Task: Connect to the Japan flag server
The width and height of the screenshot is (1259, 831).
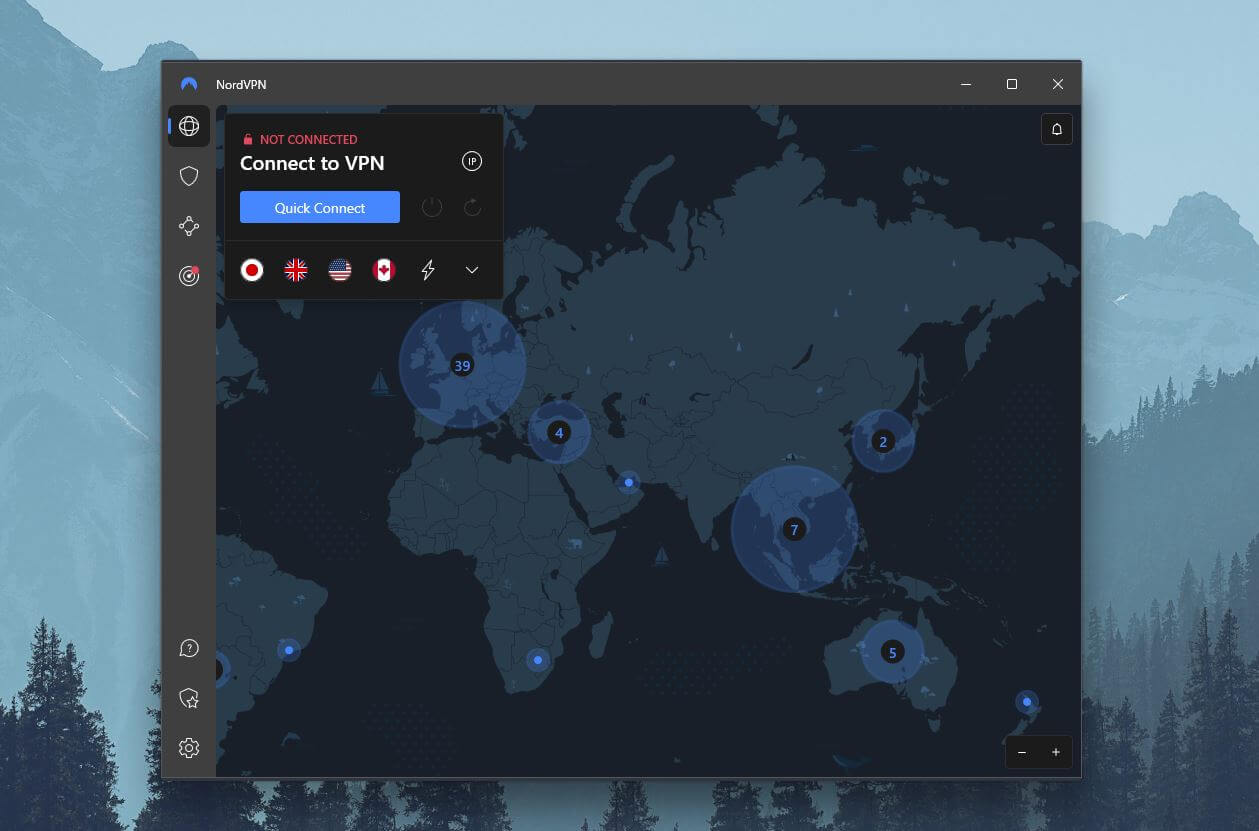Action: click(252, 270)
